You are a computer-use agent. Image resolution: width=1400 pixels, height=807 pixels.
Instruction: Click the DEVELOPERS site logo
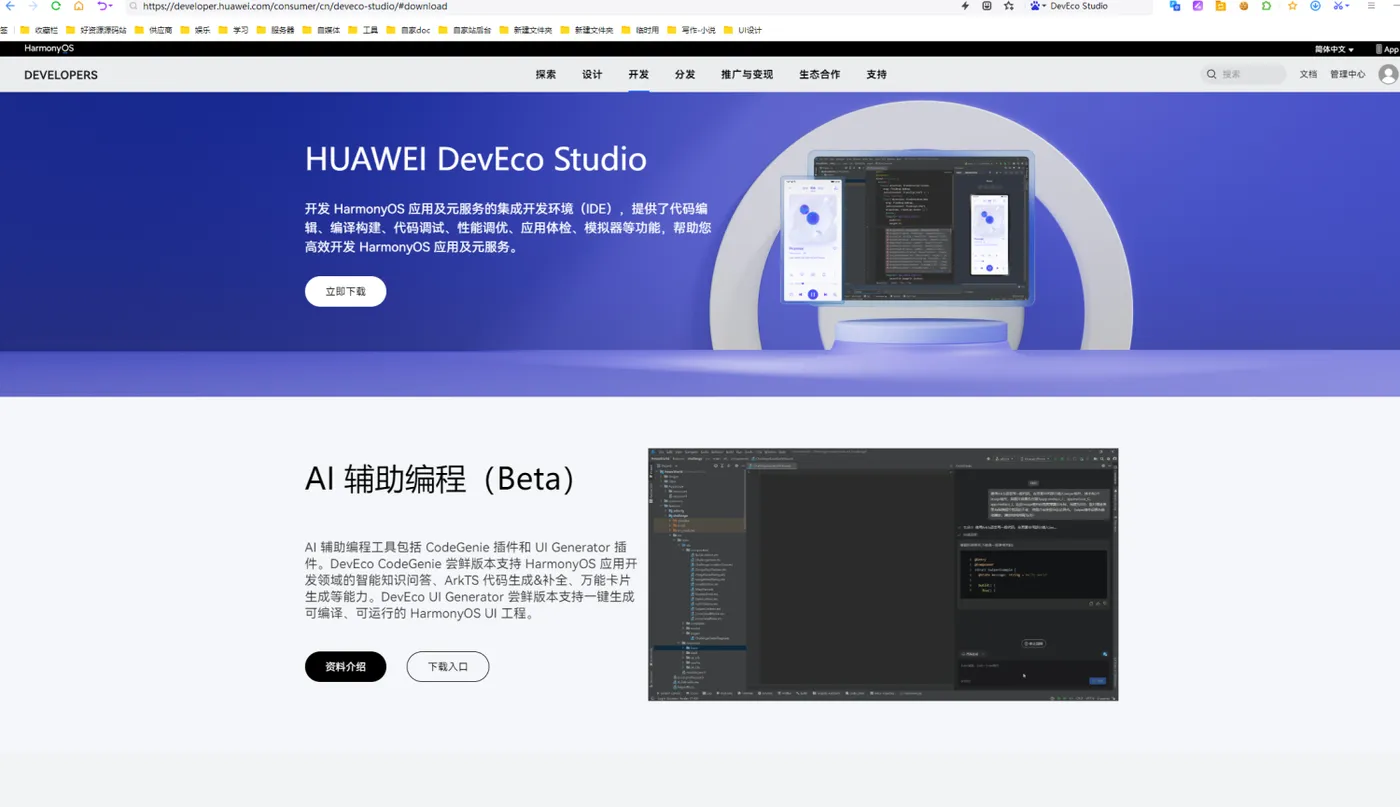coord(61,75)
